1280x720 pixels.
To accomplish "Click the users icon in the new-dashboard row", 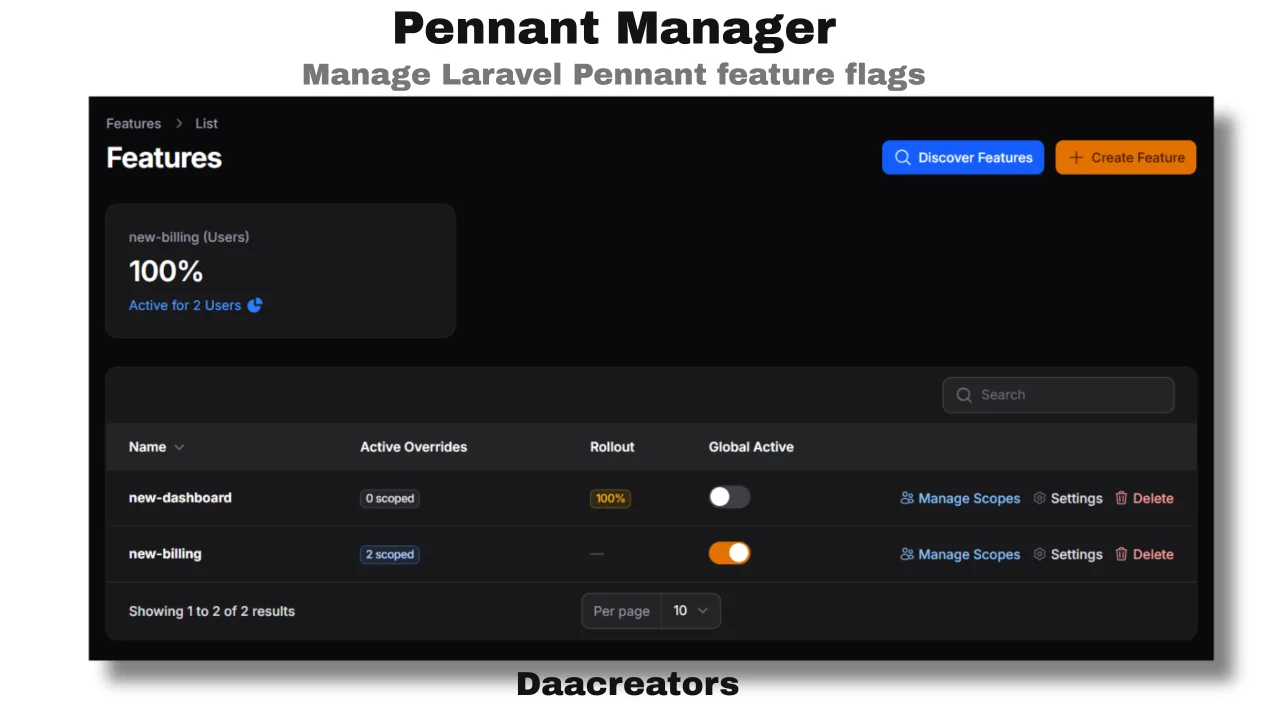I will (x=907, y=498).
